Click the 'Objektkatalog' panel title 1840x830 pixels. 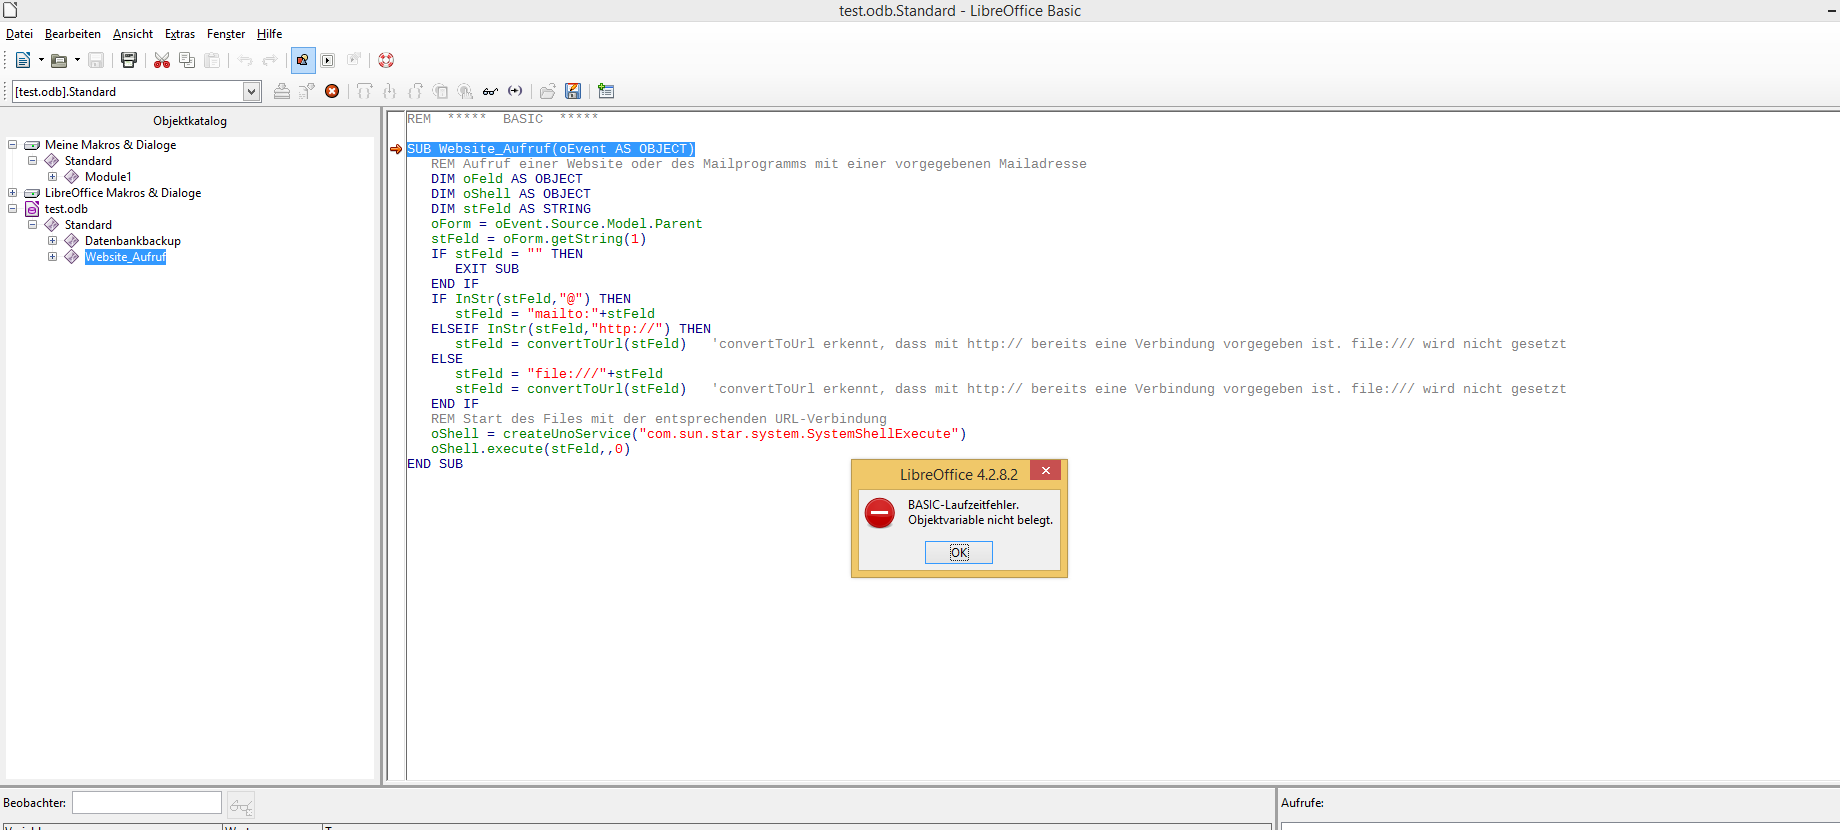(x=190, y=121)
